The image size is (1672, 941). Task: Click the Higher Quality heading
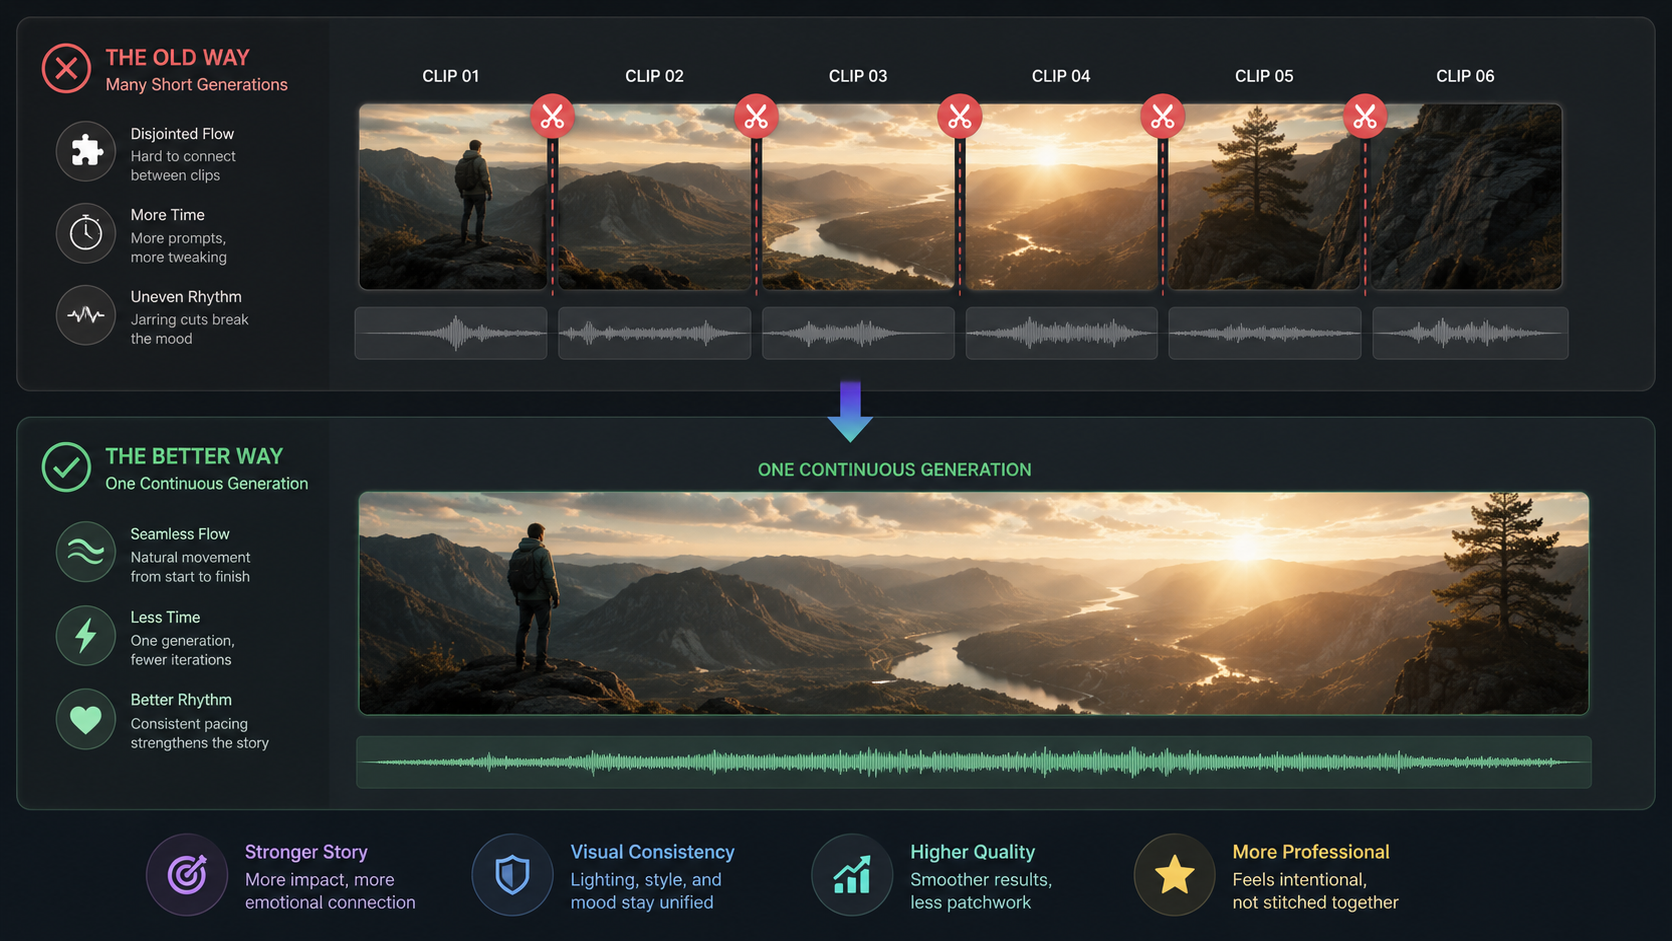[x=972, y=852]
